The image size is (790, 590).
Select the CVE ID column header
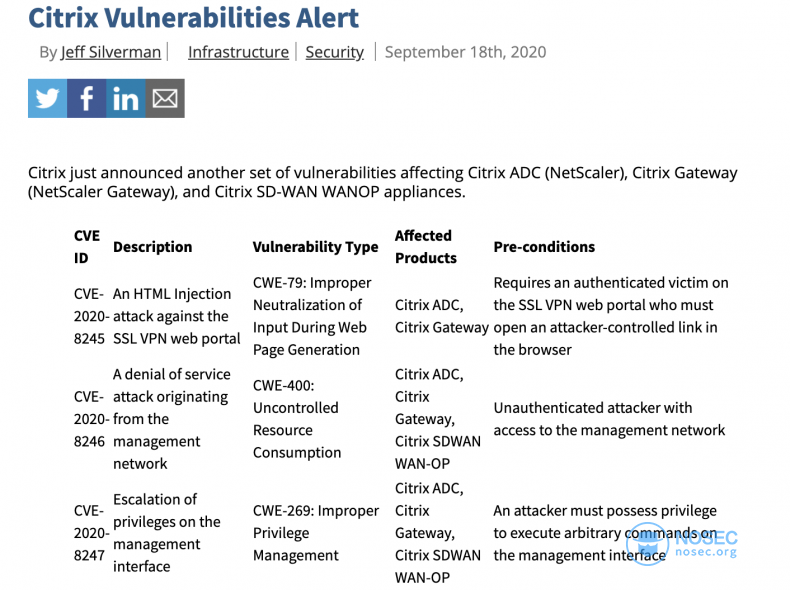click(x=87, y=247)
